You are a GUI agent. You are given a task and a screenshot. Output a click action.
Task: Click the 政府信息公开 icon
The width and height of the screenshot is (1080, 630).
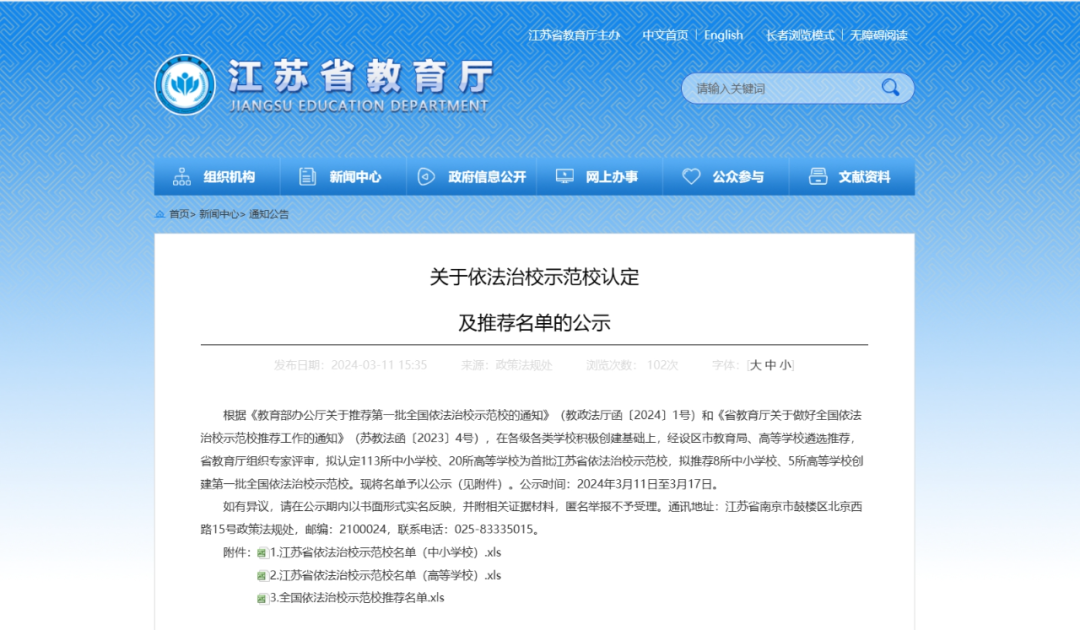(x=426, y=177)
